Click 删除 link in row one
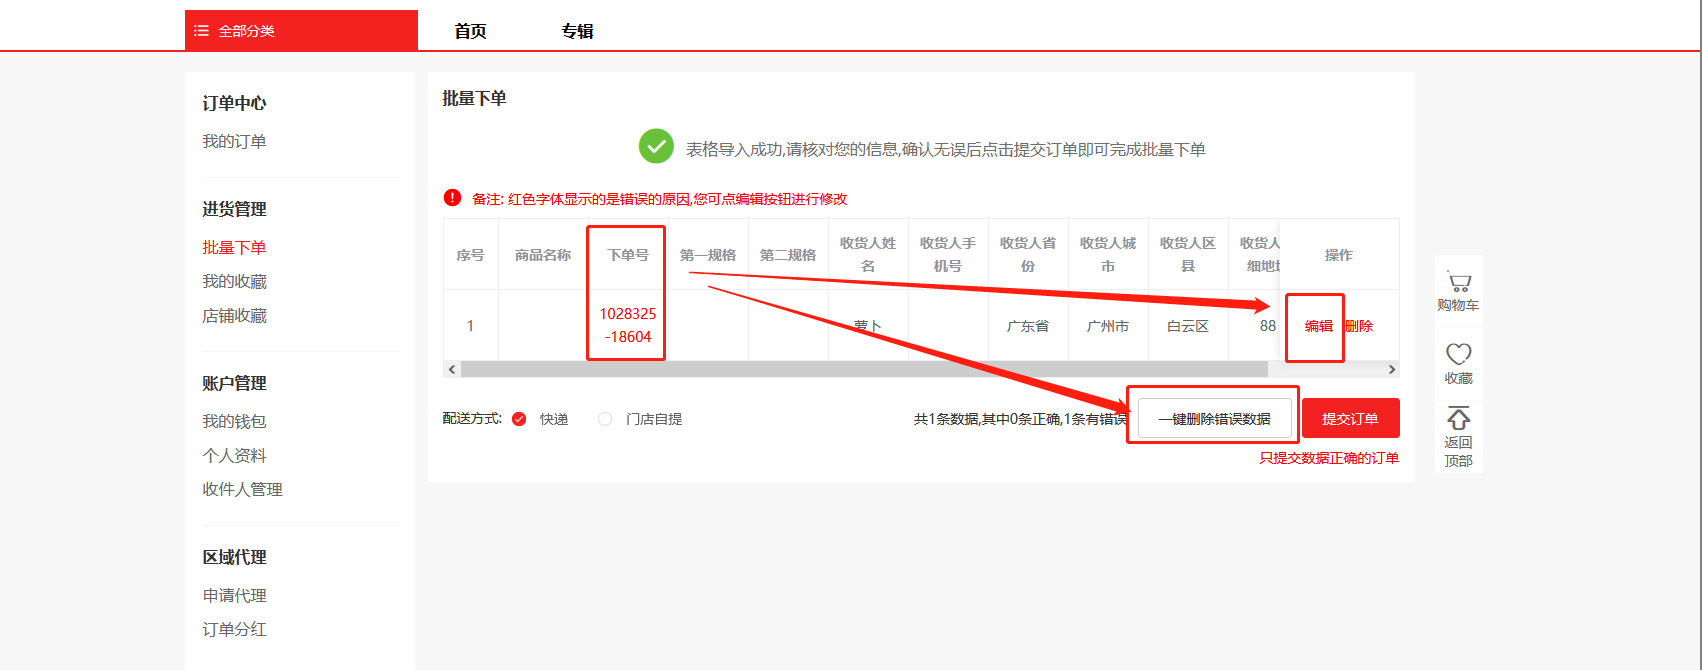Image resolution: width=1702 pixels, height=670 pixels. [x=1360, y=326]
